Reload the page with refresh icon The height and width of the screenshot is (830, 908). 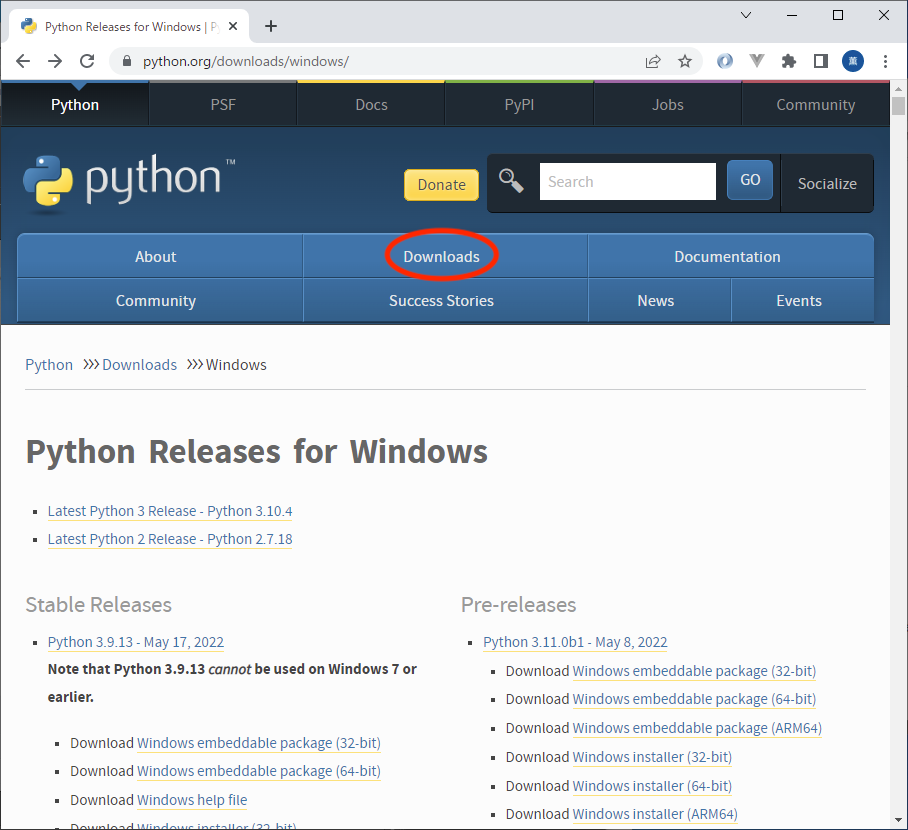click(x=87, y=61)
